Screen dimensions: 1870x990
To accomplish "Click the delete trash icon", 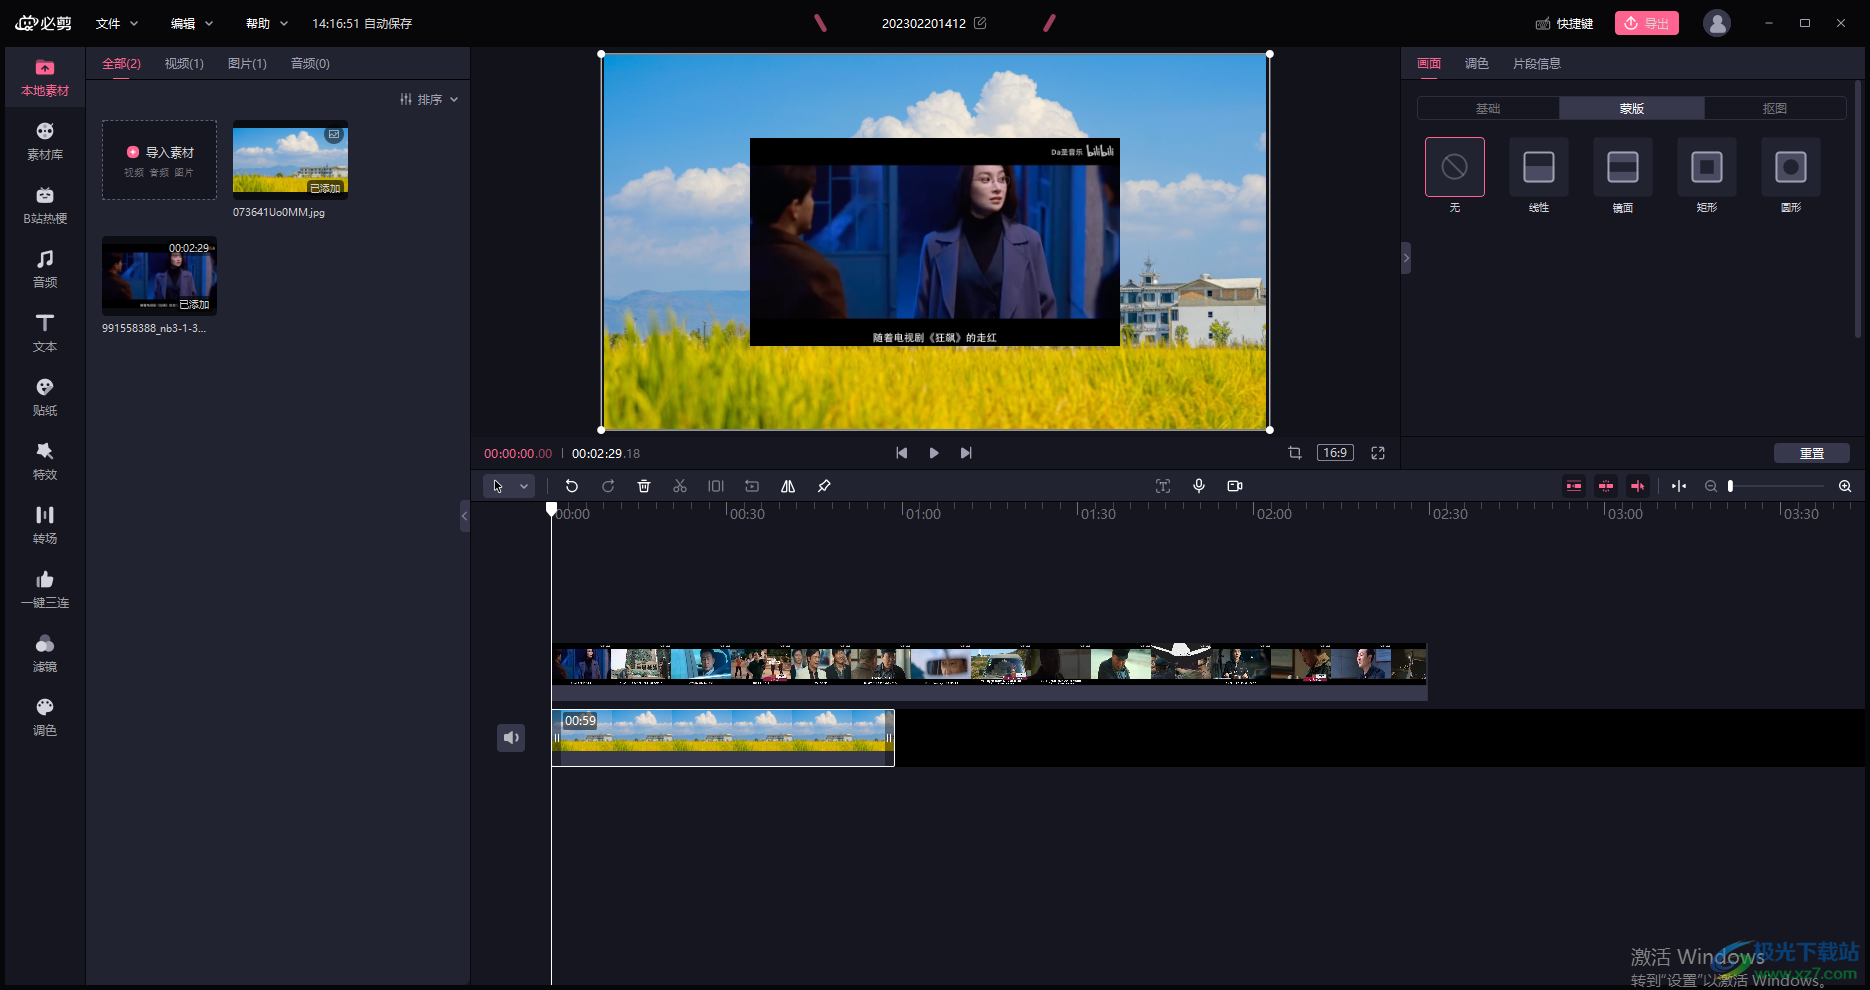I will point(644,486).
